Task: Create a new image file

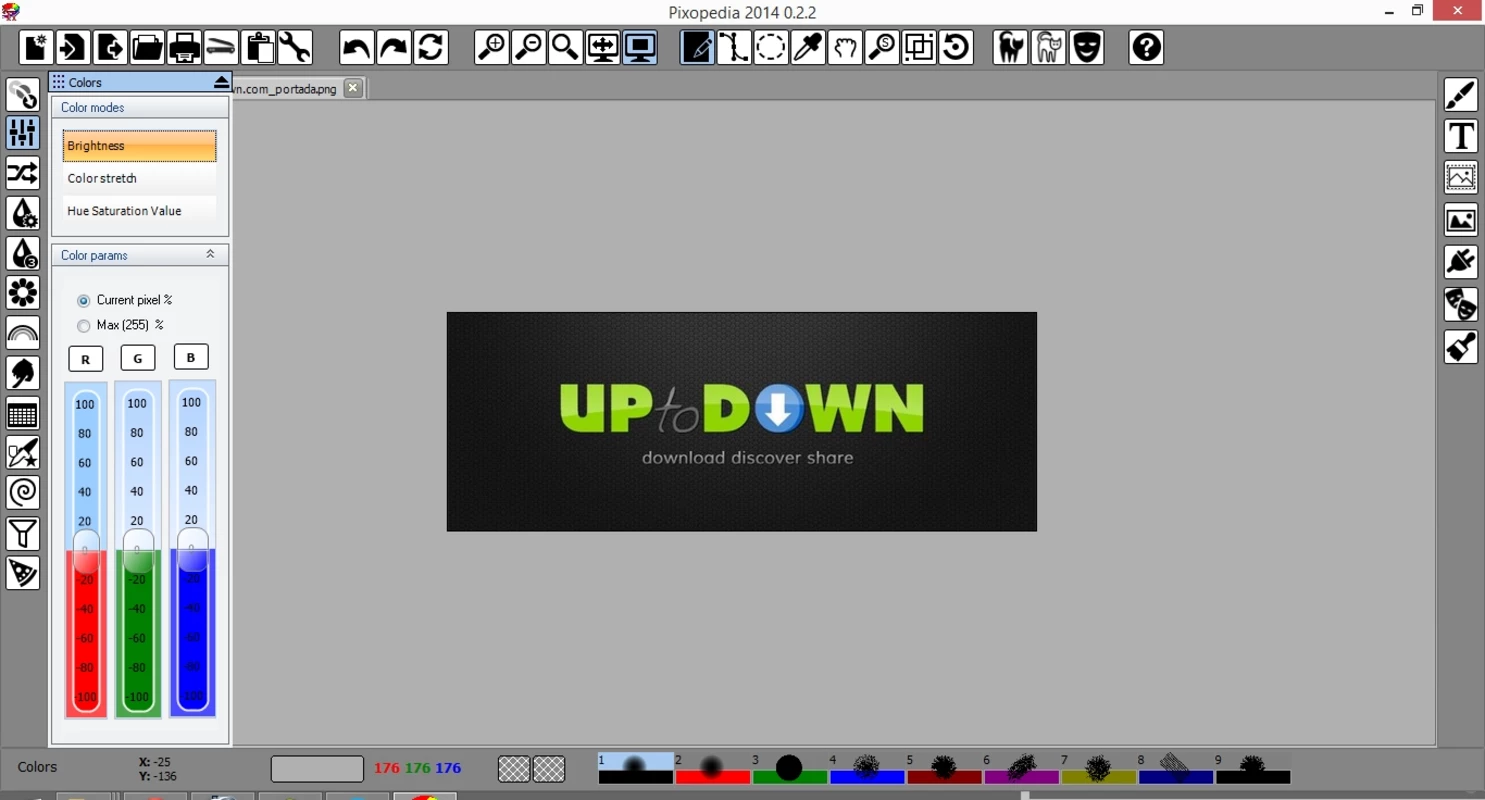Action: (36, 47)
